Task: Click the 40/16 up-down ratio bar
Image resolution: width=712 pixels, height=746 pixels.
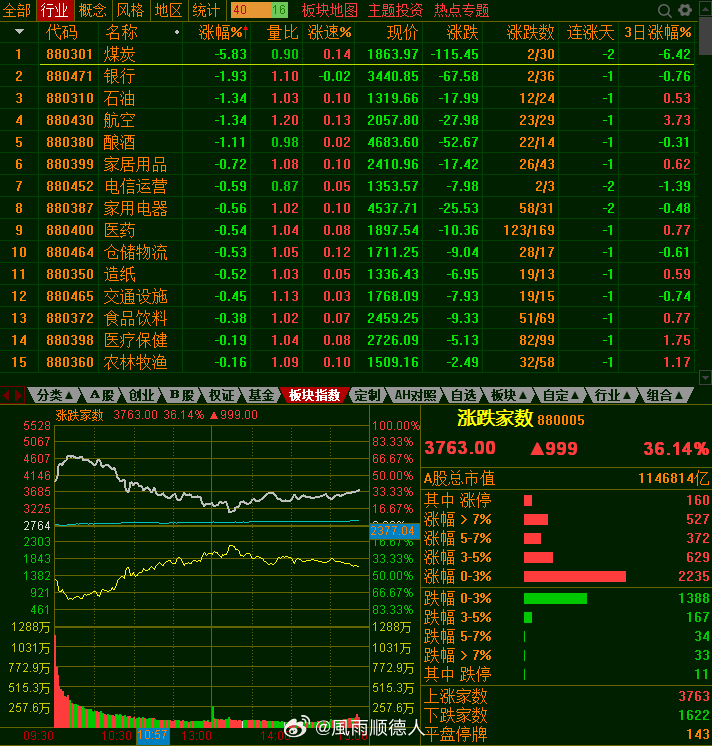Action: click(259, 10)
